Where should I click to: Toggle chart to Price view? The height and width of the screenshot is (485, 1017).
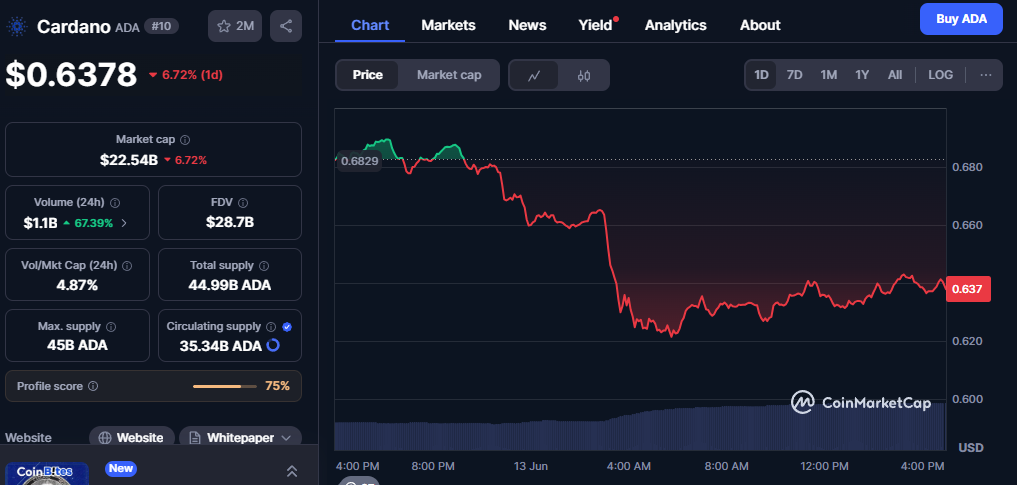point(368,75)
